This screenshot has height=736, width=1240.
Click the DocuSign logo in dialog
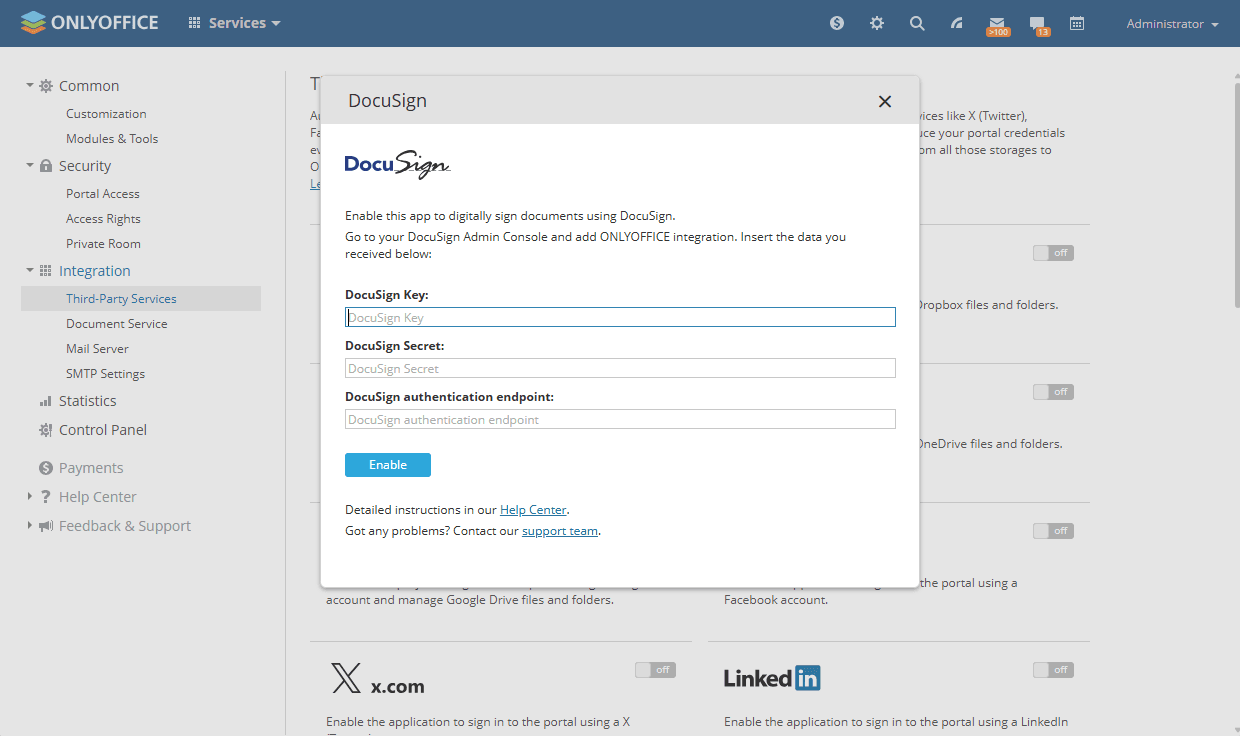pyautogui.click(x=397, y=165)
